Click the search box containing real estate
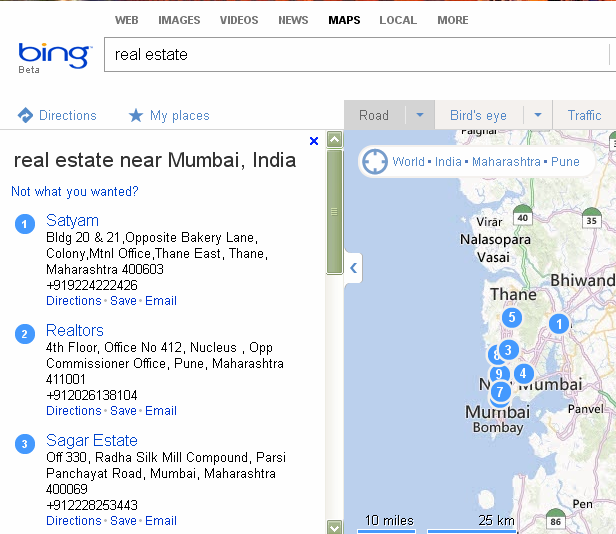Image resolution: width=616 pixels, height=534 pixels. click(358, 55)
